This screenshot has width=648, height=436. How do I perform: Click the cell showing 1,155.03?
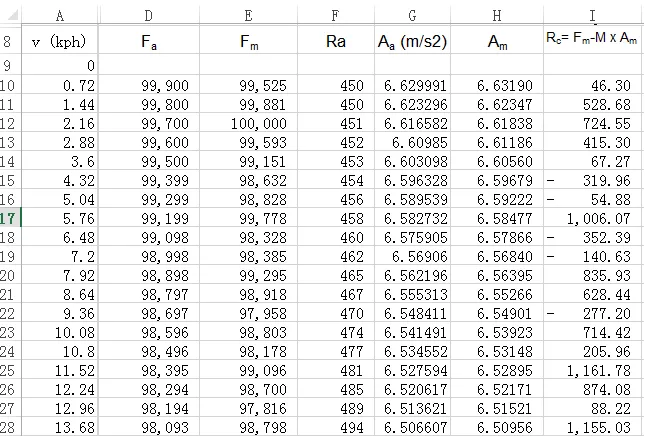593,427
